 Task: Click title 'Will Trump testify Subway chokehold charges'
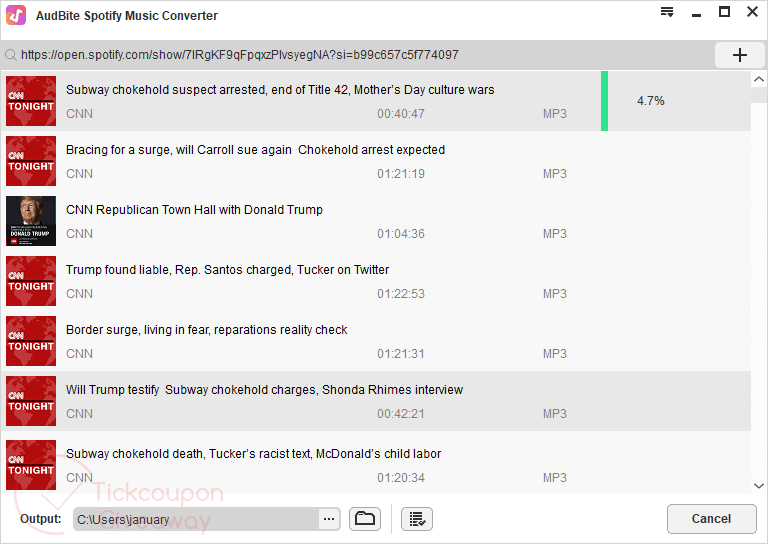pyautogui.click(x=264, y=390)
